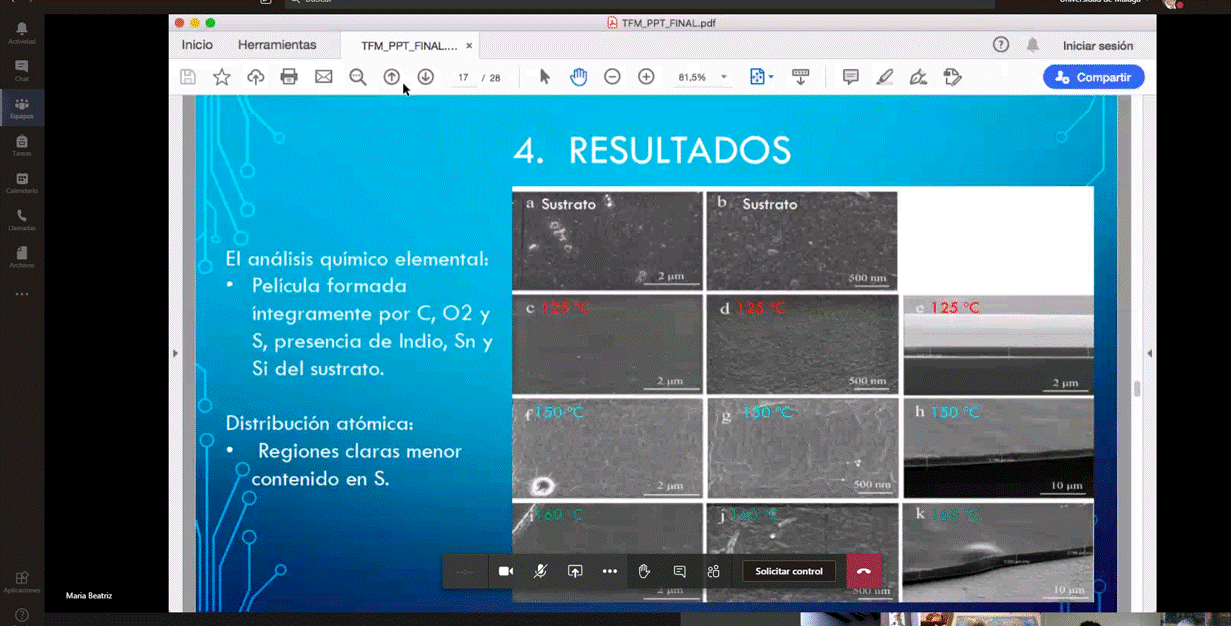
Task: Unmute the microphone in the meeting bar
Action: point(540,571)
